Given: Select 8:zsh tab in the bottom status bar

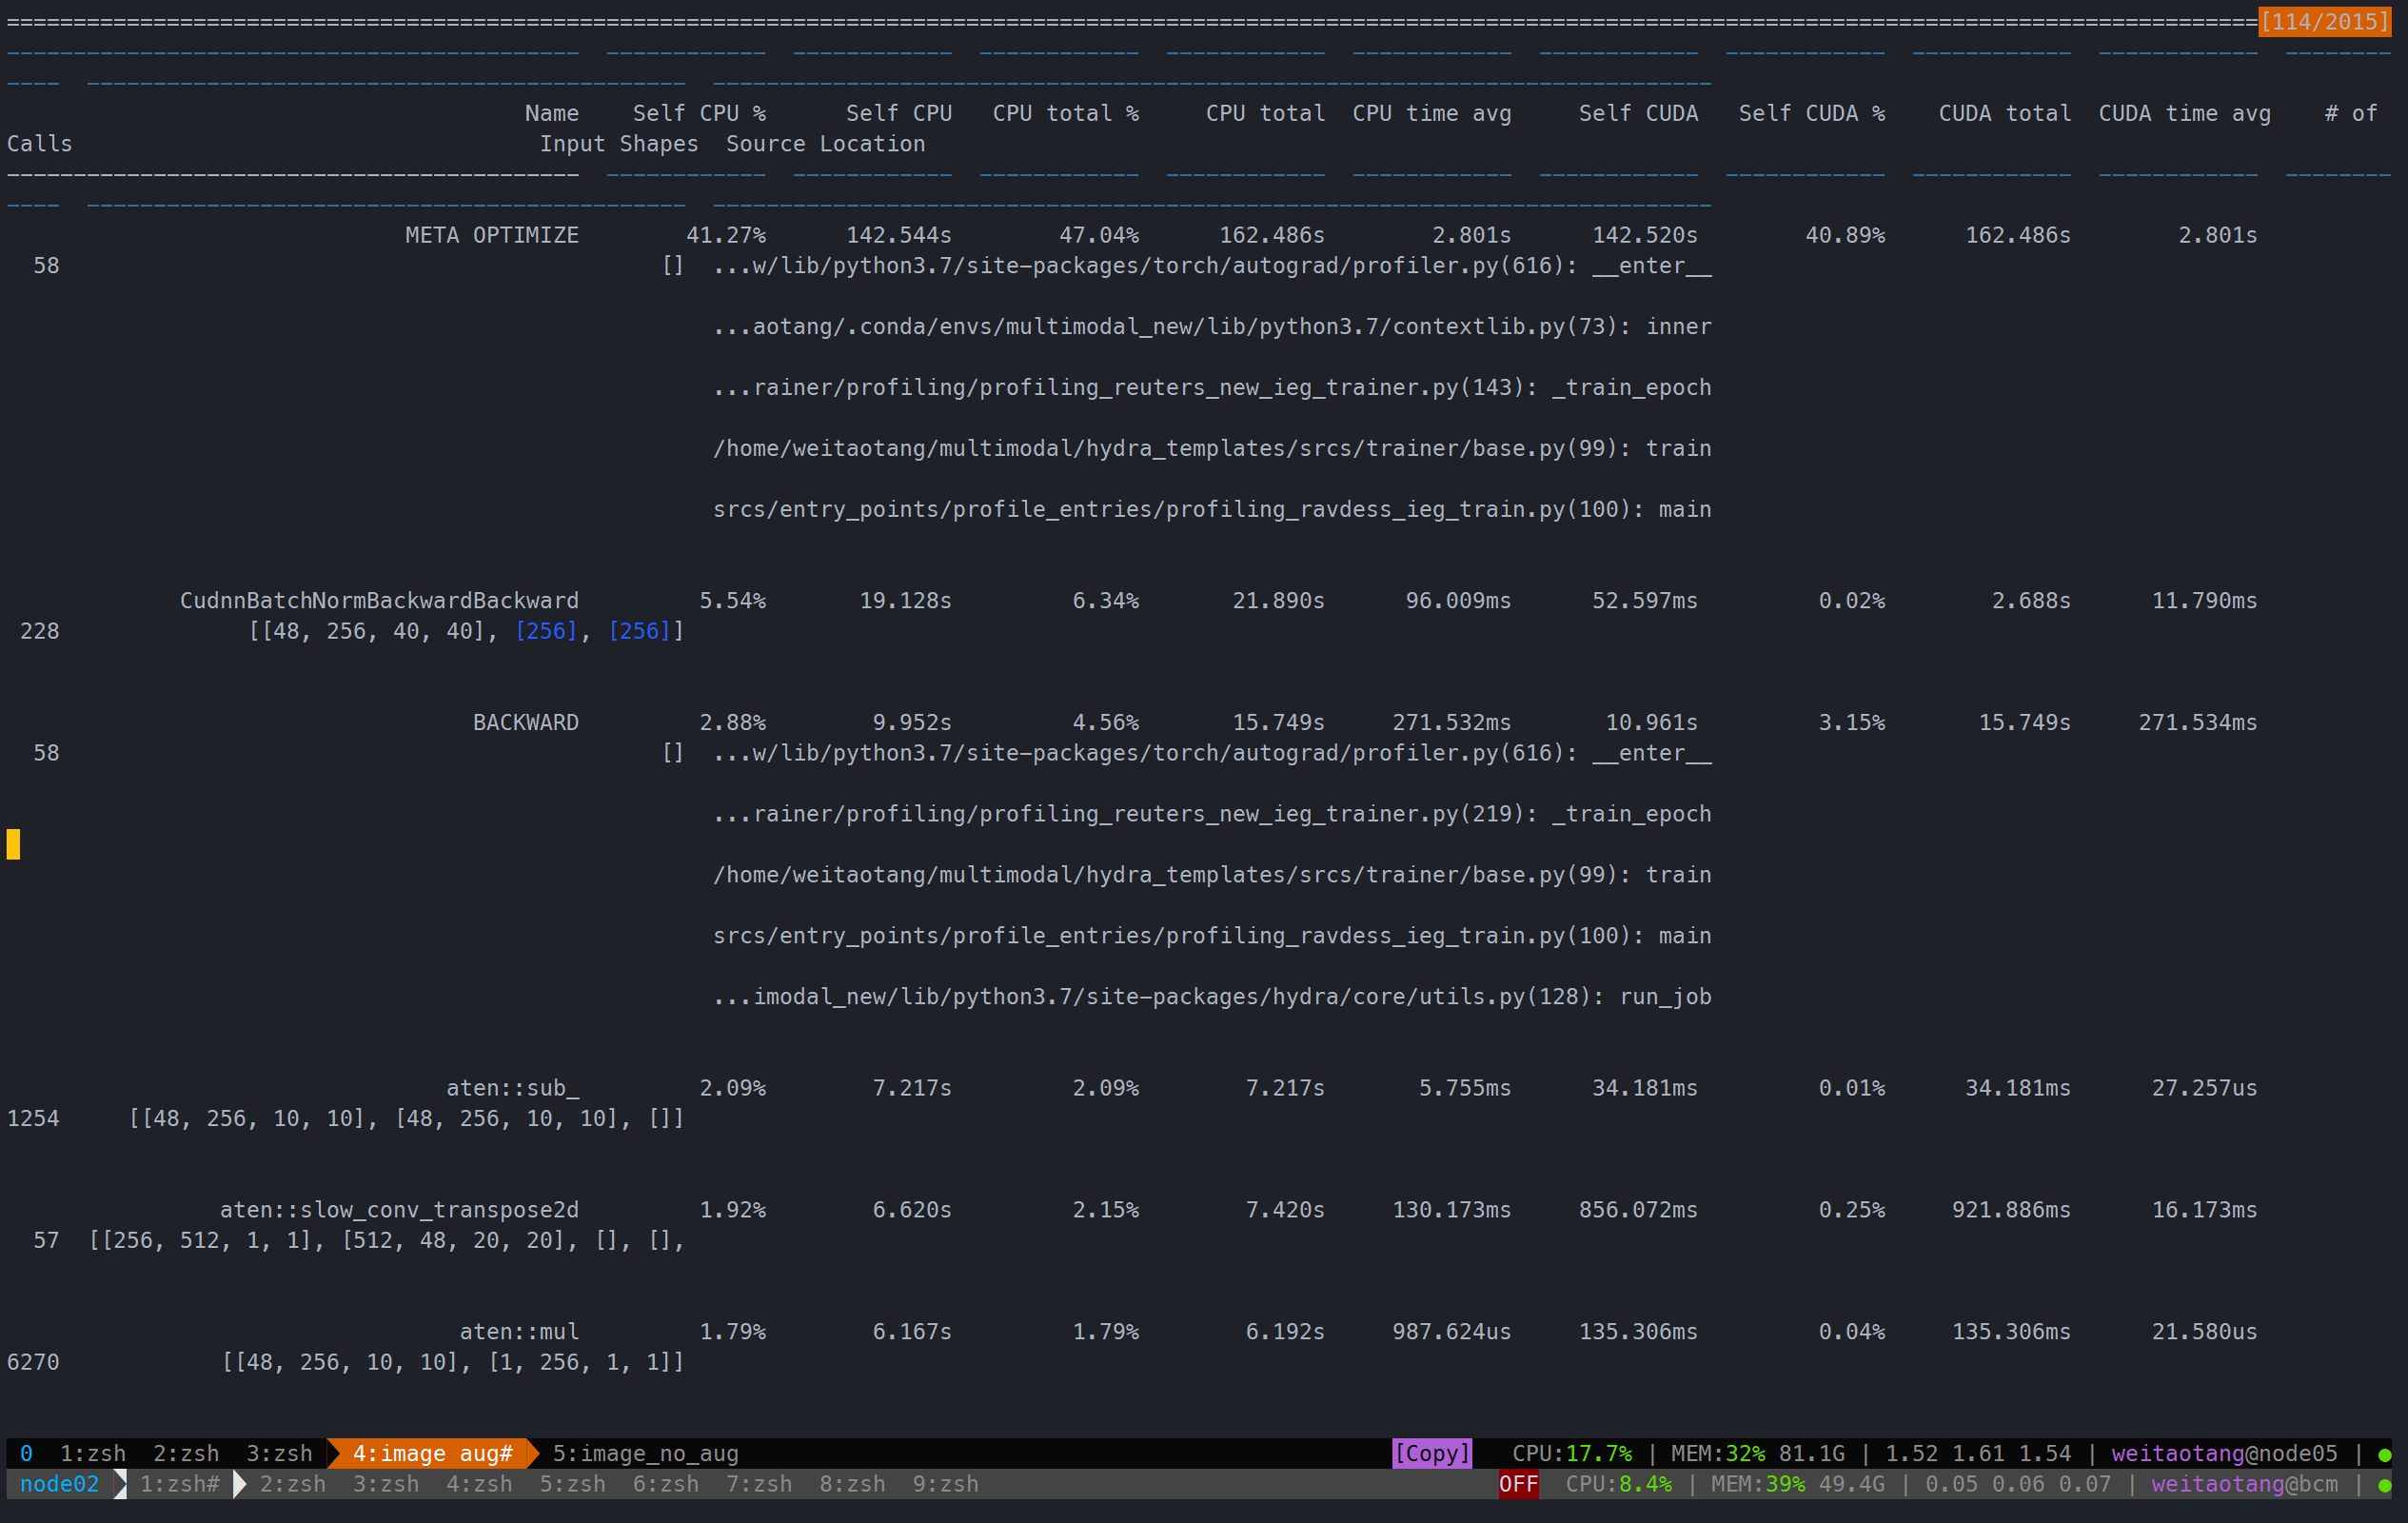Looking at the screenshot, I should click(x=853, y=1484).
